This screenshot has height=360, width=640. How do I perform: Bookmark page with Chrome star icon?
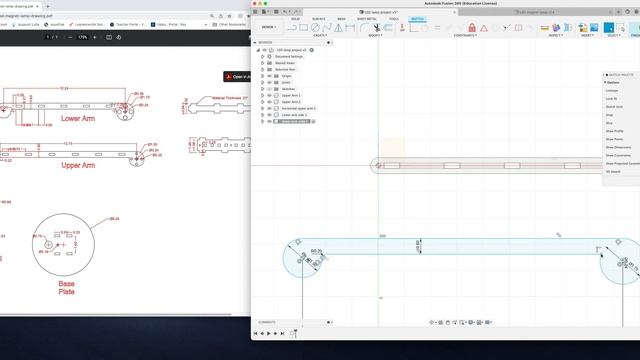point(229,16)
